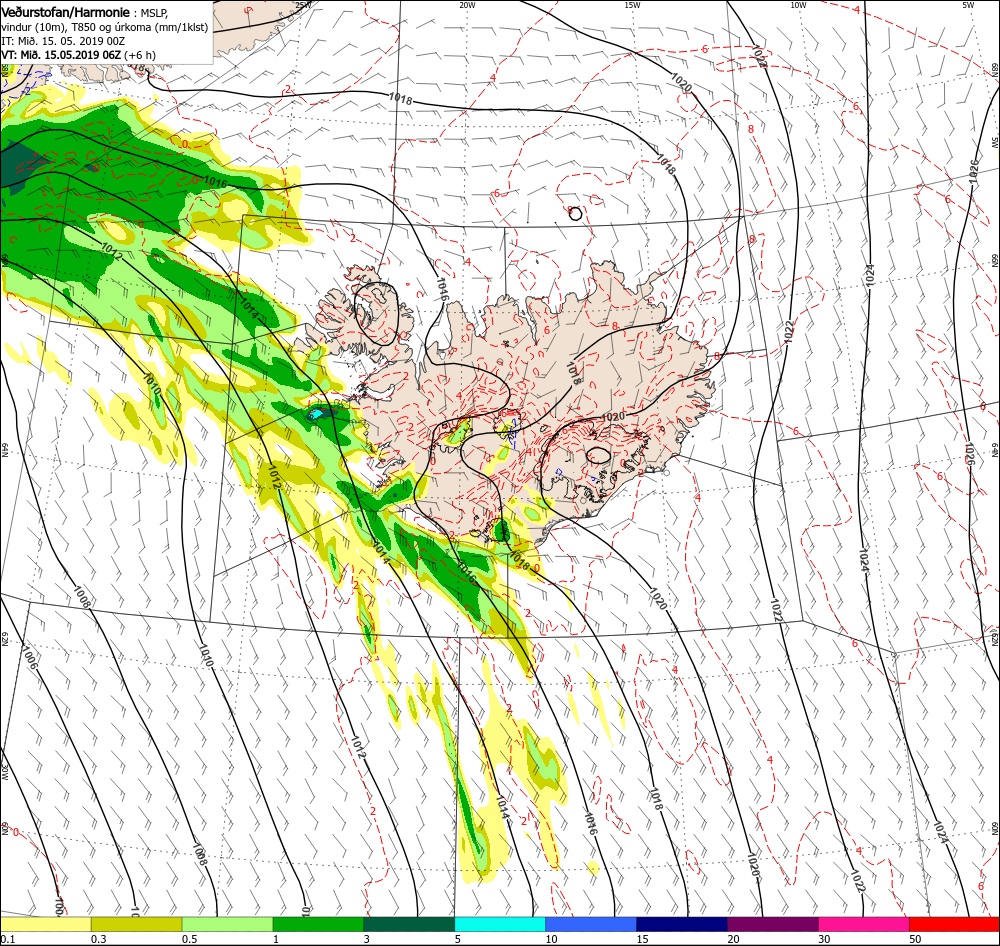Click the pink 30 mm legend swatch

click(864, 924)
